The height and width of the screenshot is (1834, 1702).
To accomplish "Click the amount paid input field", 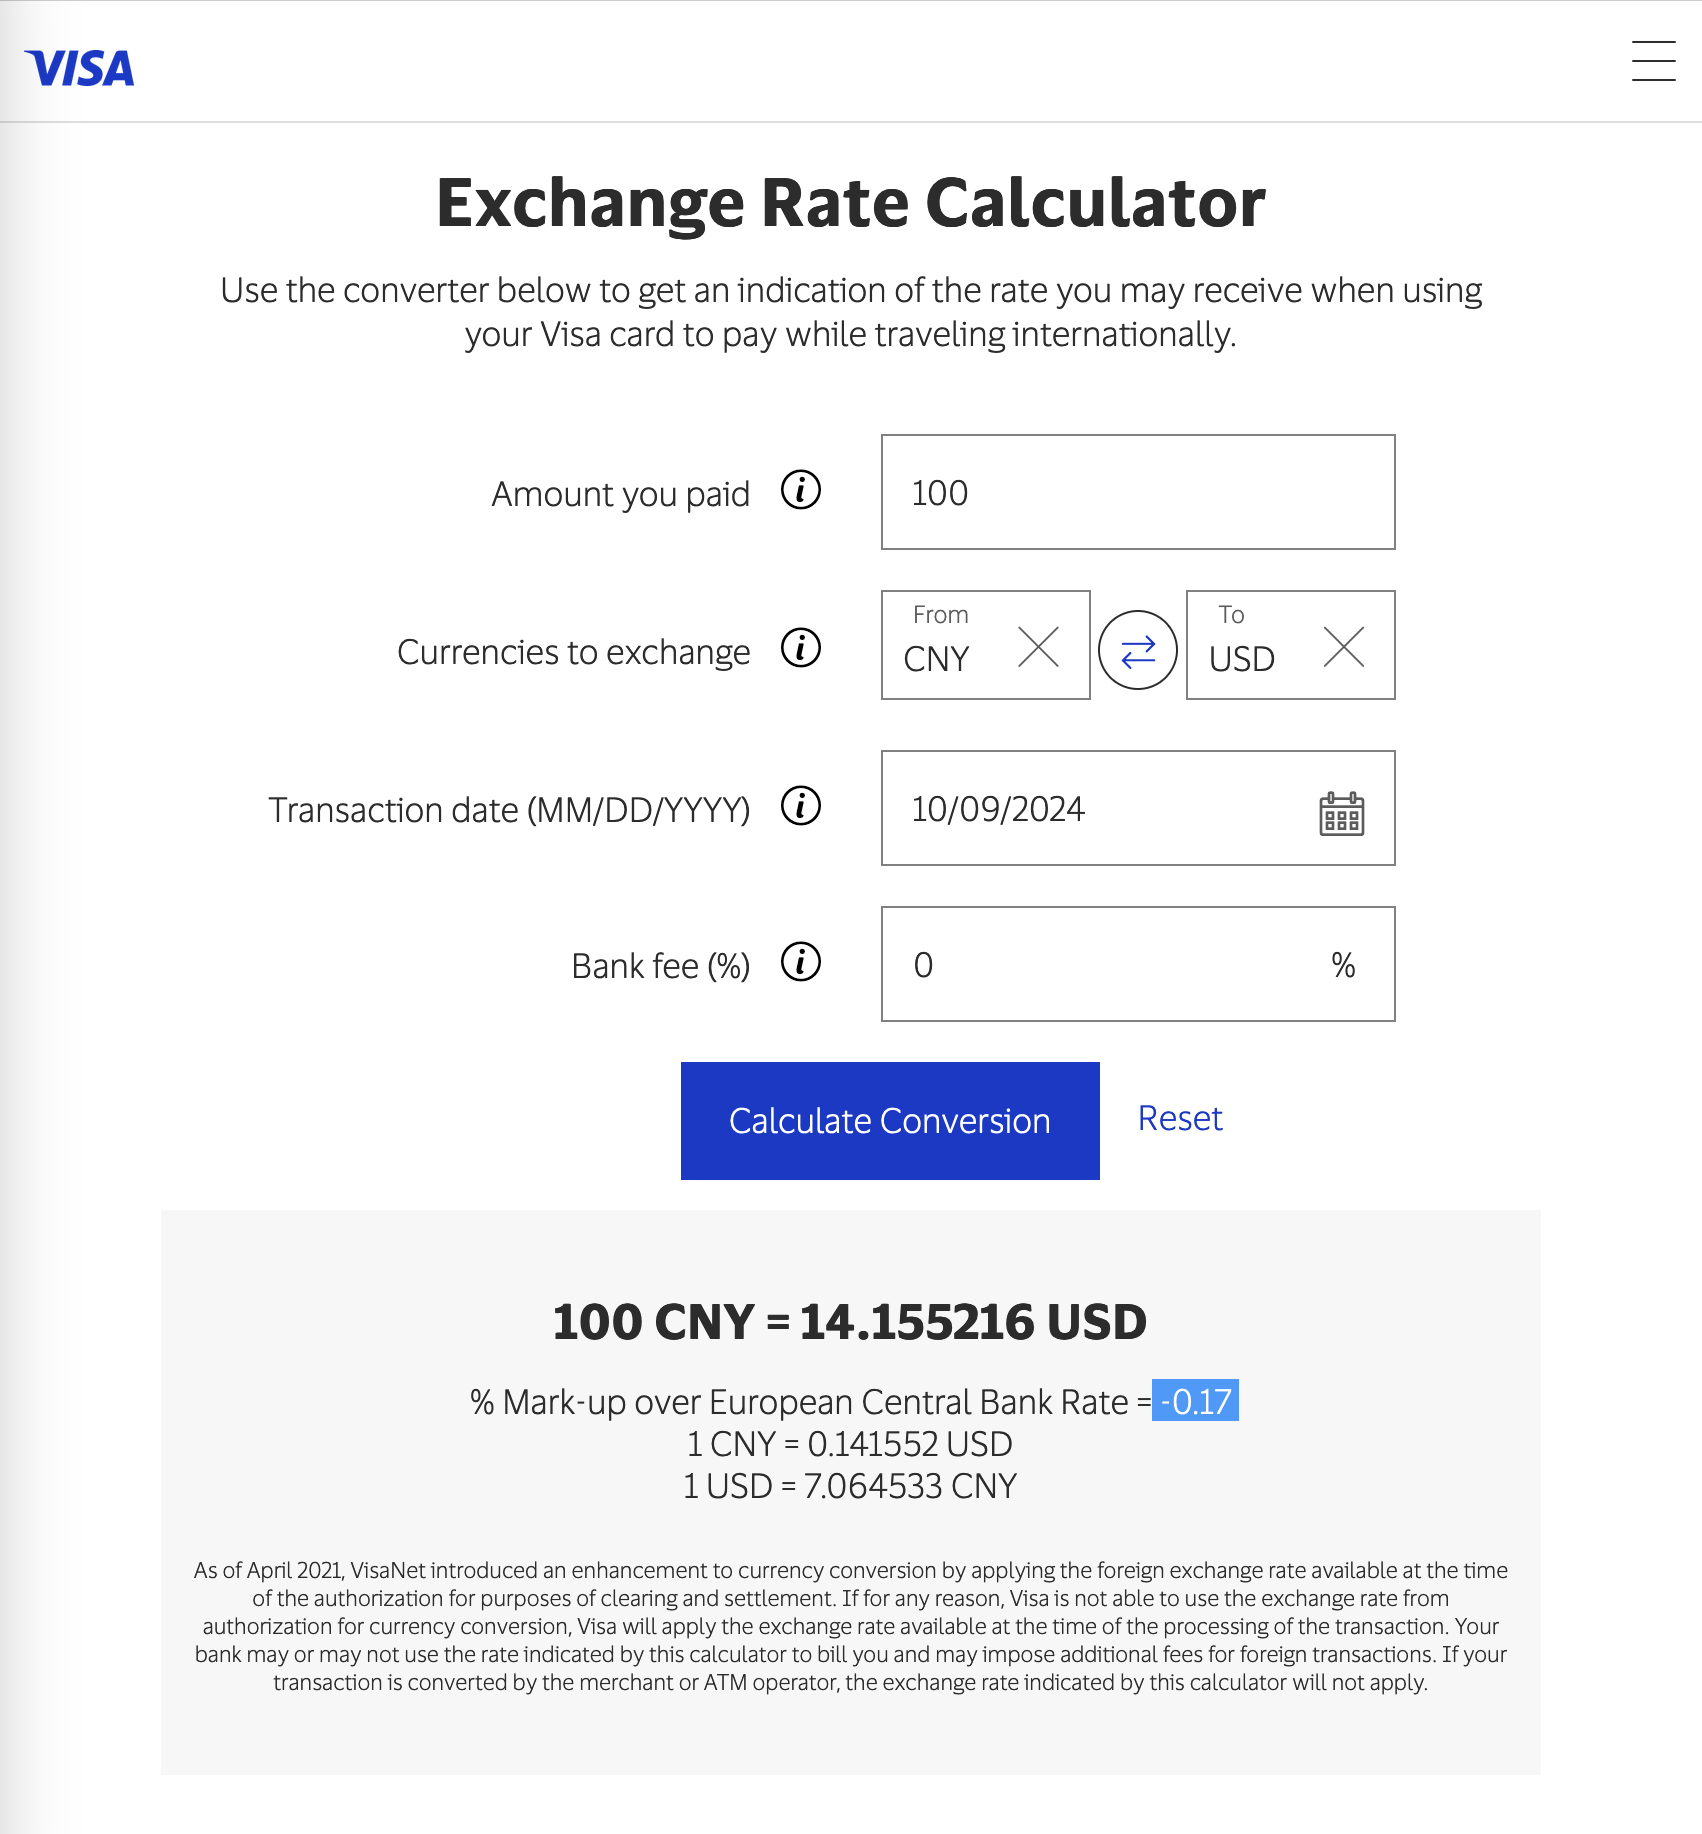I will point(1137,492).
